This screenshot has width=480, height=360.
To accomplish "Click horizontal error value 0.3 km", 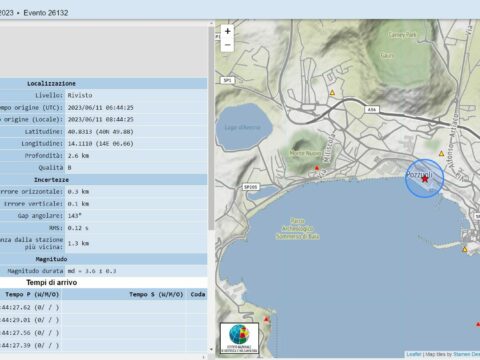I will (x=78, y=192).
